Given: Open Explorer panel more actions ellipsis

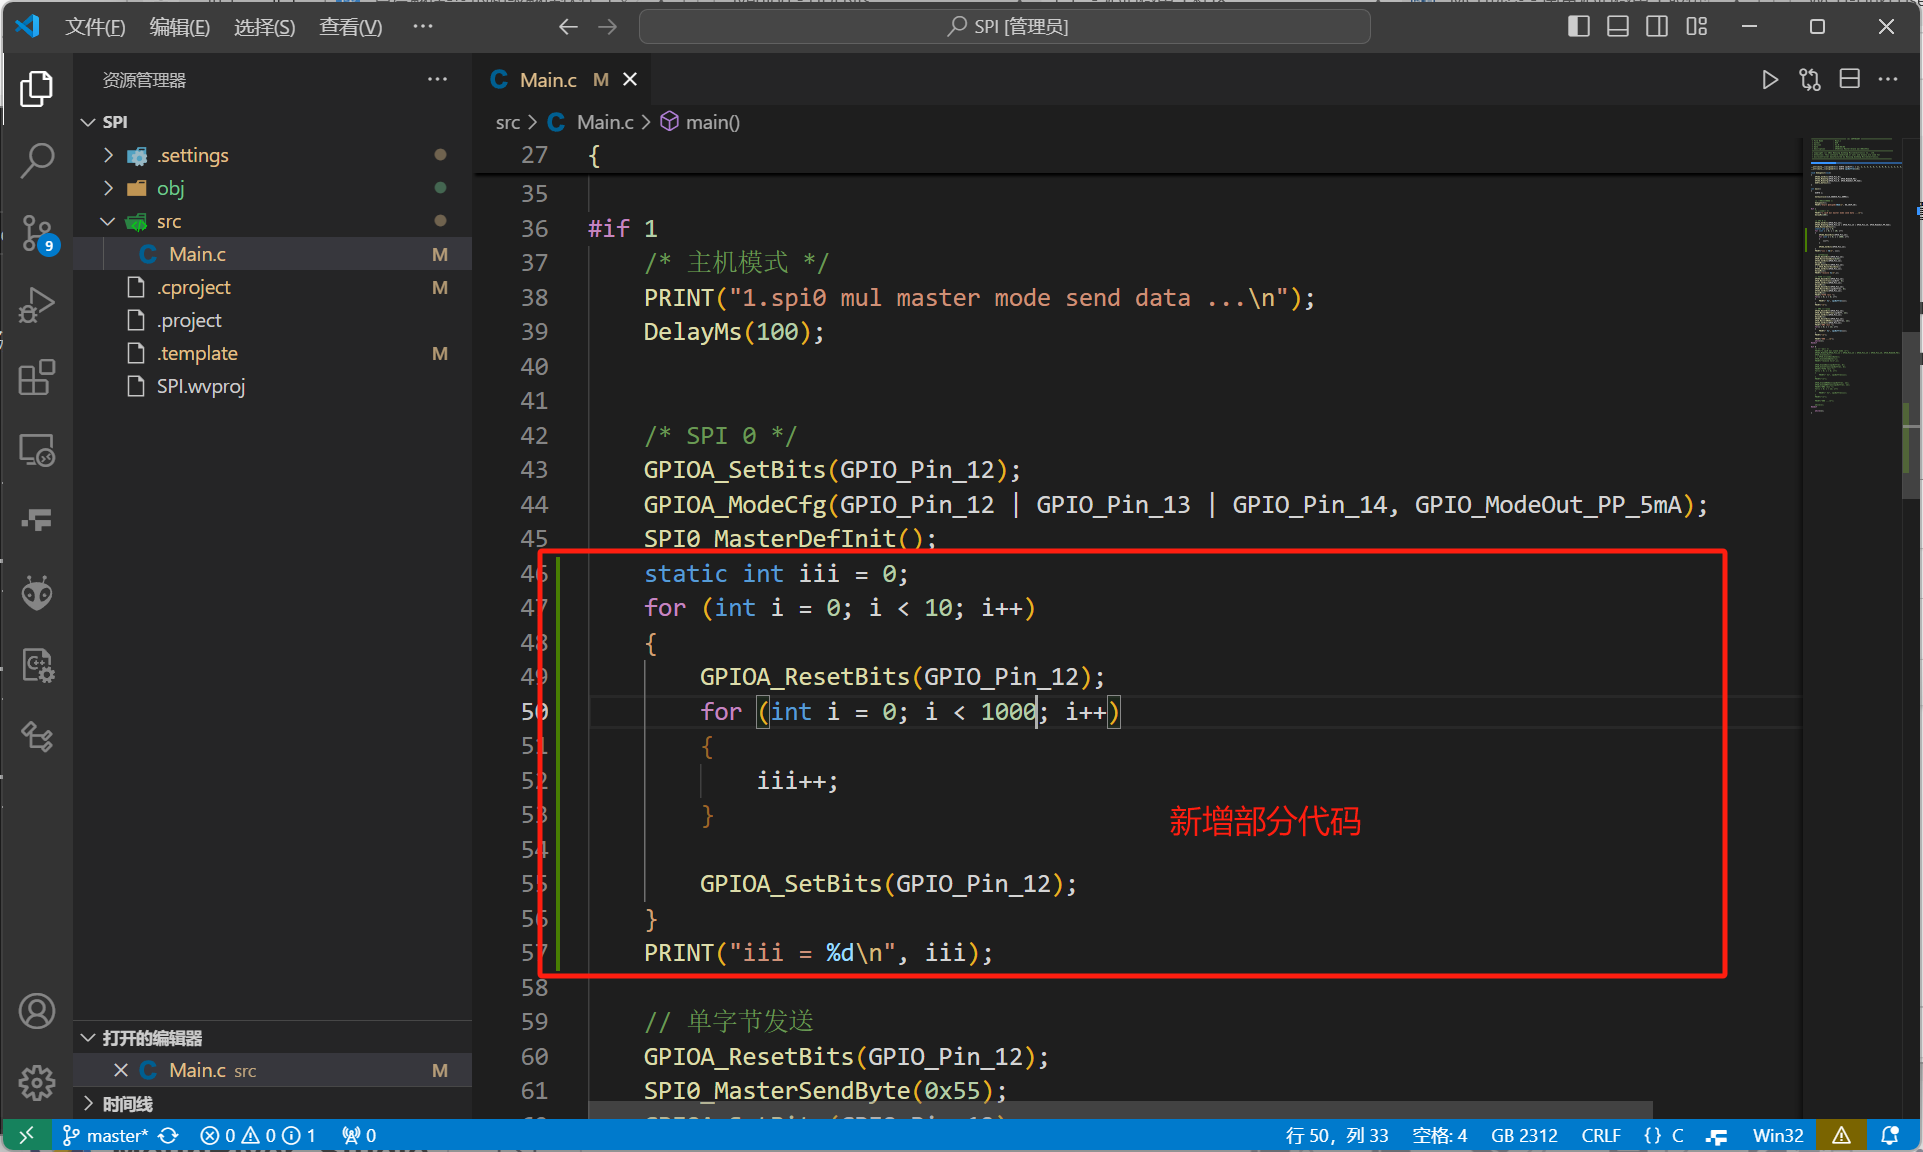Looking at the screenshot, I should (438, 80).
